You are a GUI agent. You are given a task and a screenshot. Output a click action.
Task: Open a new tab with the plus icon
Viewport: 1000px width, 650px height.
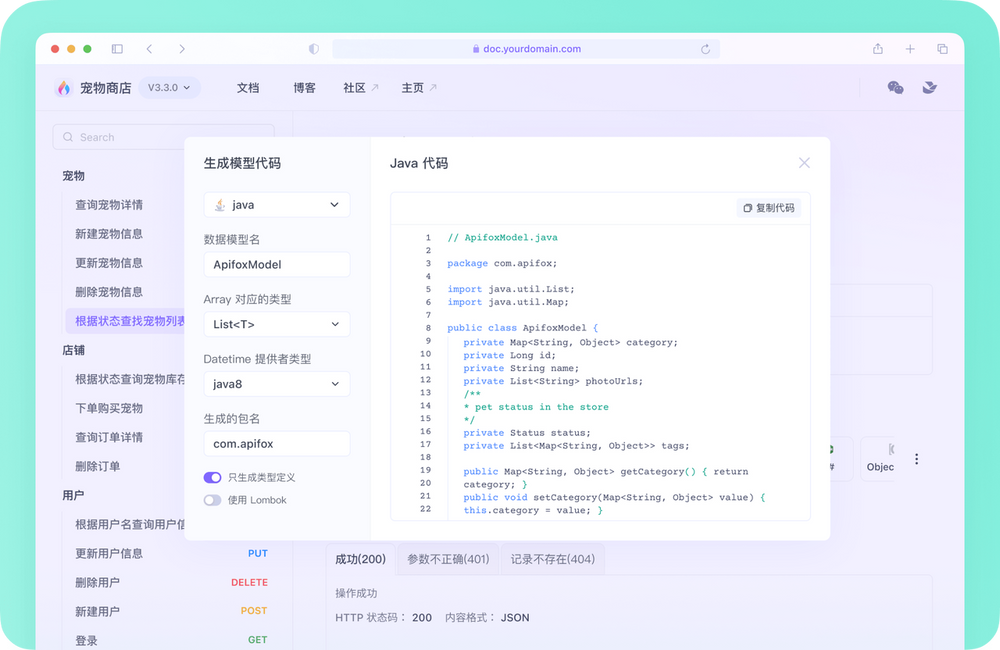tap(910, 49)
